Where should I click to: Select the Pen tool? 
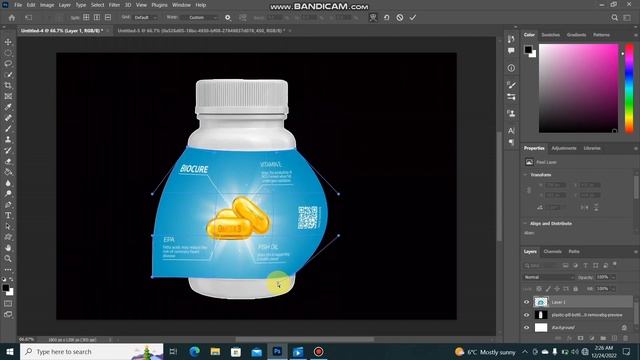8,204
